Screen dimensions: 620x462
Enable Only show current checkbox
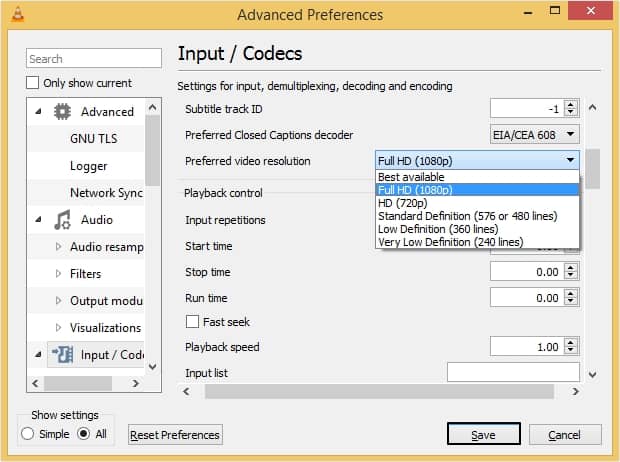tap(32, 83)
